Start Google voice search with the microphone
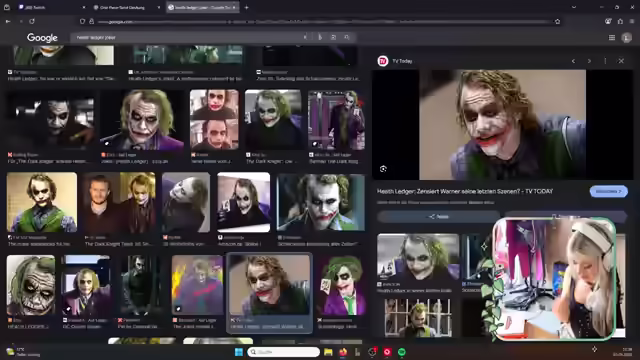 pyautogui.click(x=320, y=37)
